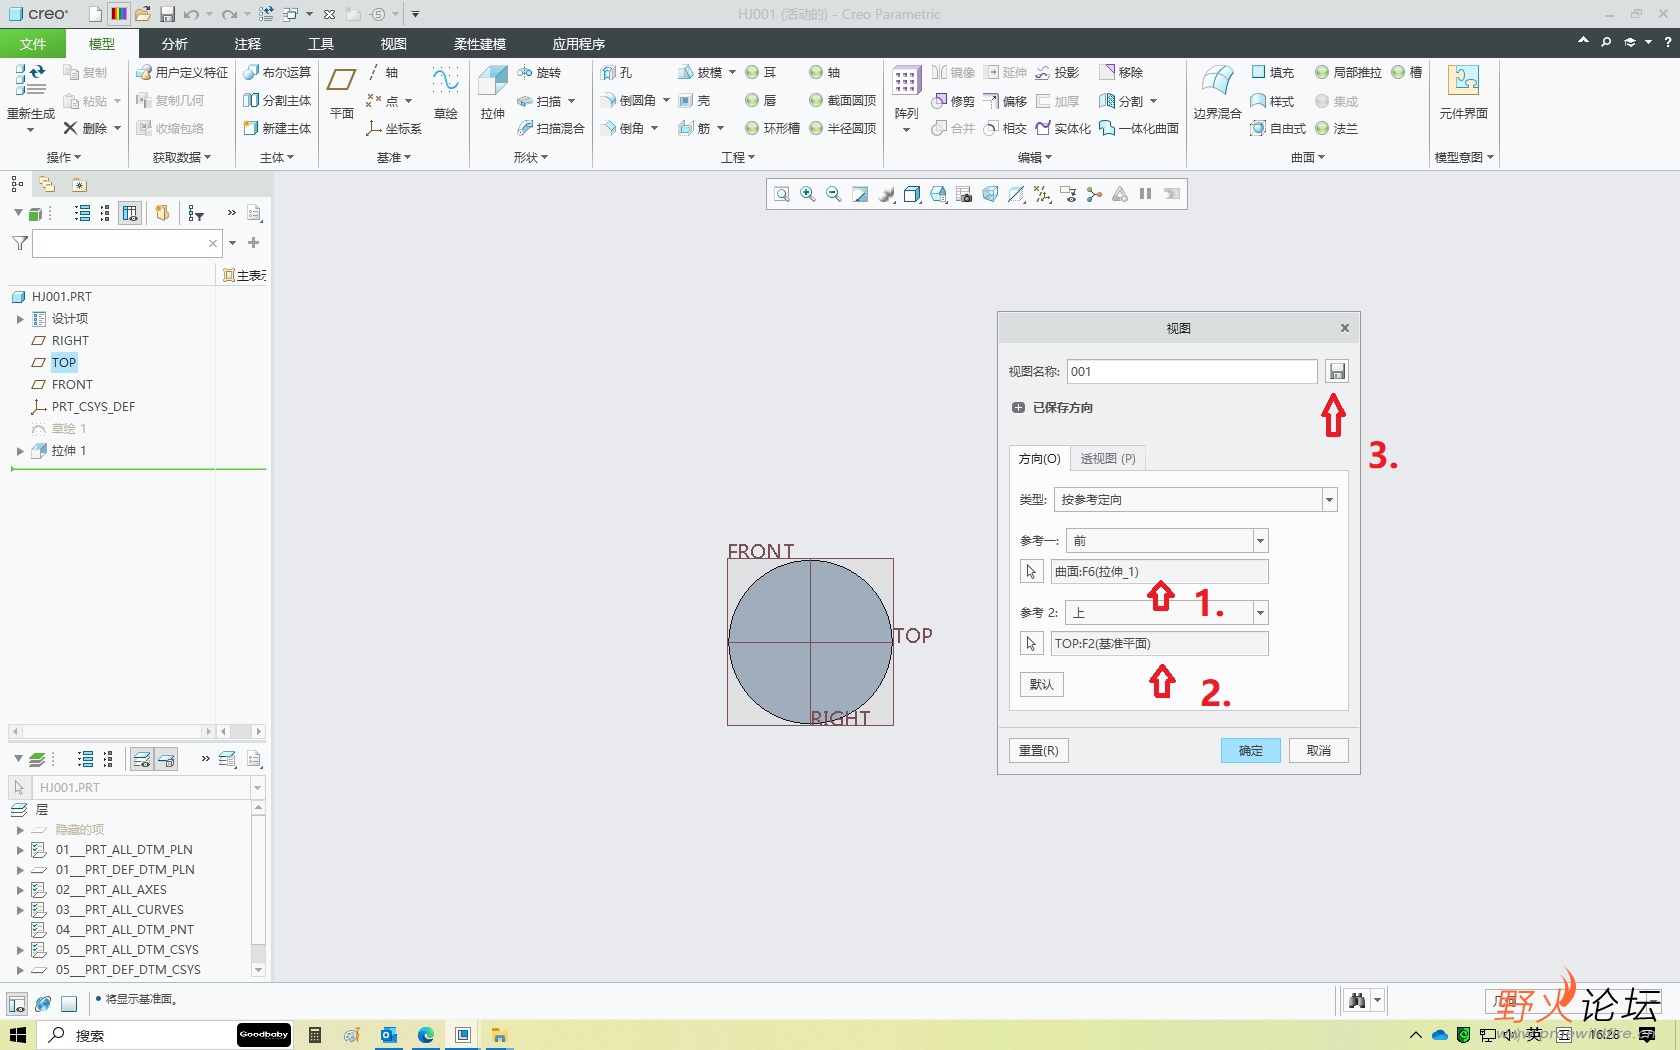
Task: Click the Perspective View icon in graphics toolbar
Action: (990, 195)
